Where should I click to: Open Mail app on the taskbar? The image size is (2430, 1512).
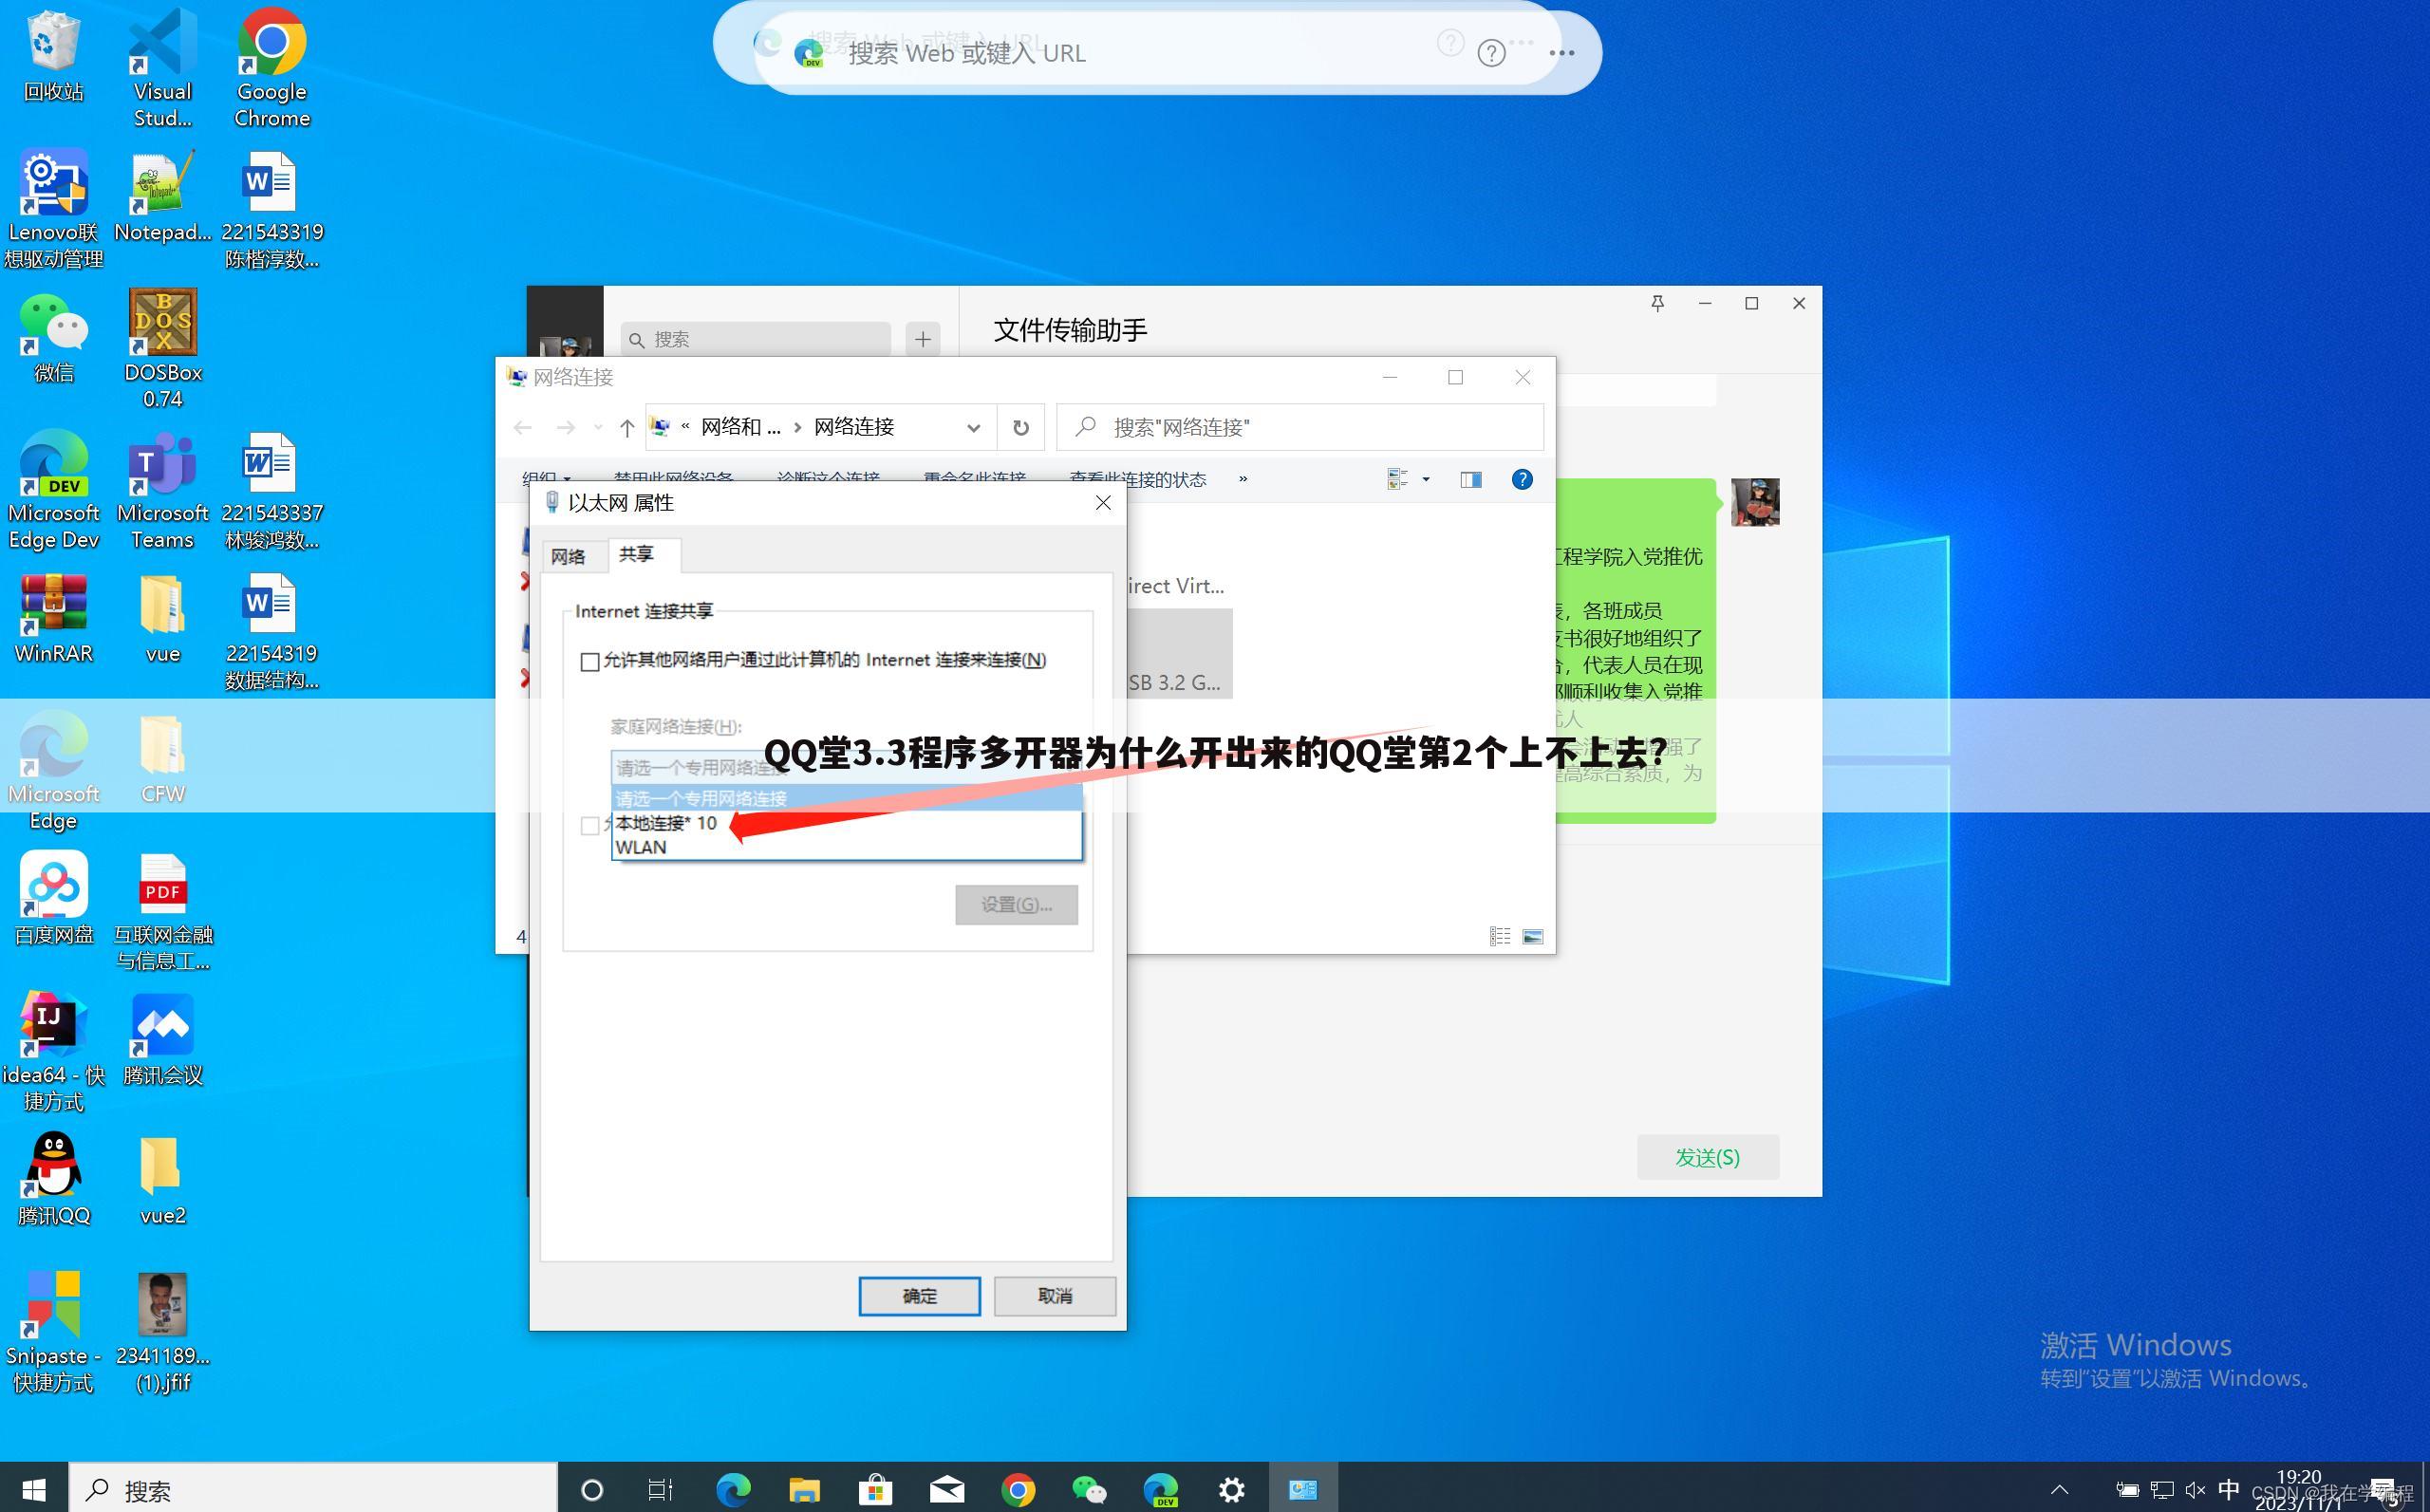pos(946,1490)
